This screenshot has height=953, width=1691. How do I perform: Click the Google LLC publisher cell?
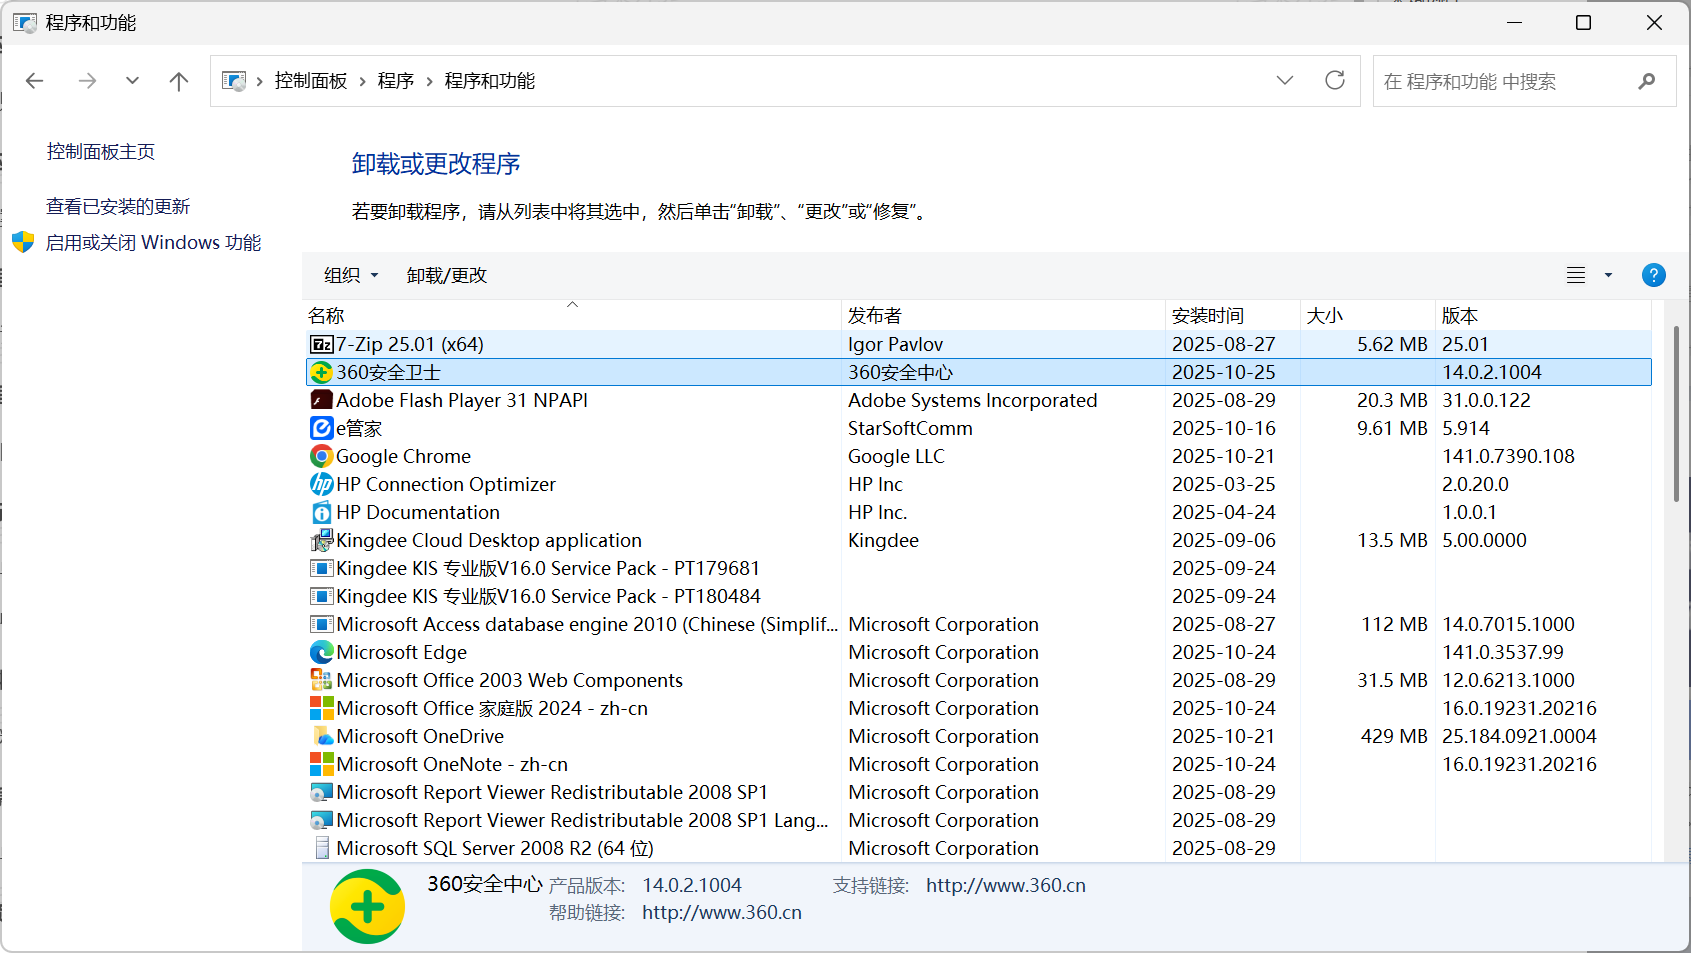pos(896,457)
